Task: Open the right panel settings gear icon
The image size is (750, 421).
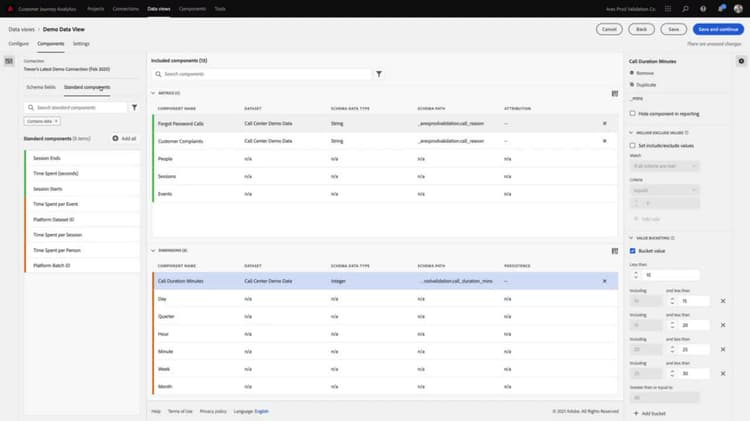Action: 741,61
